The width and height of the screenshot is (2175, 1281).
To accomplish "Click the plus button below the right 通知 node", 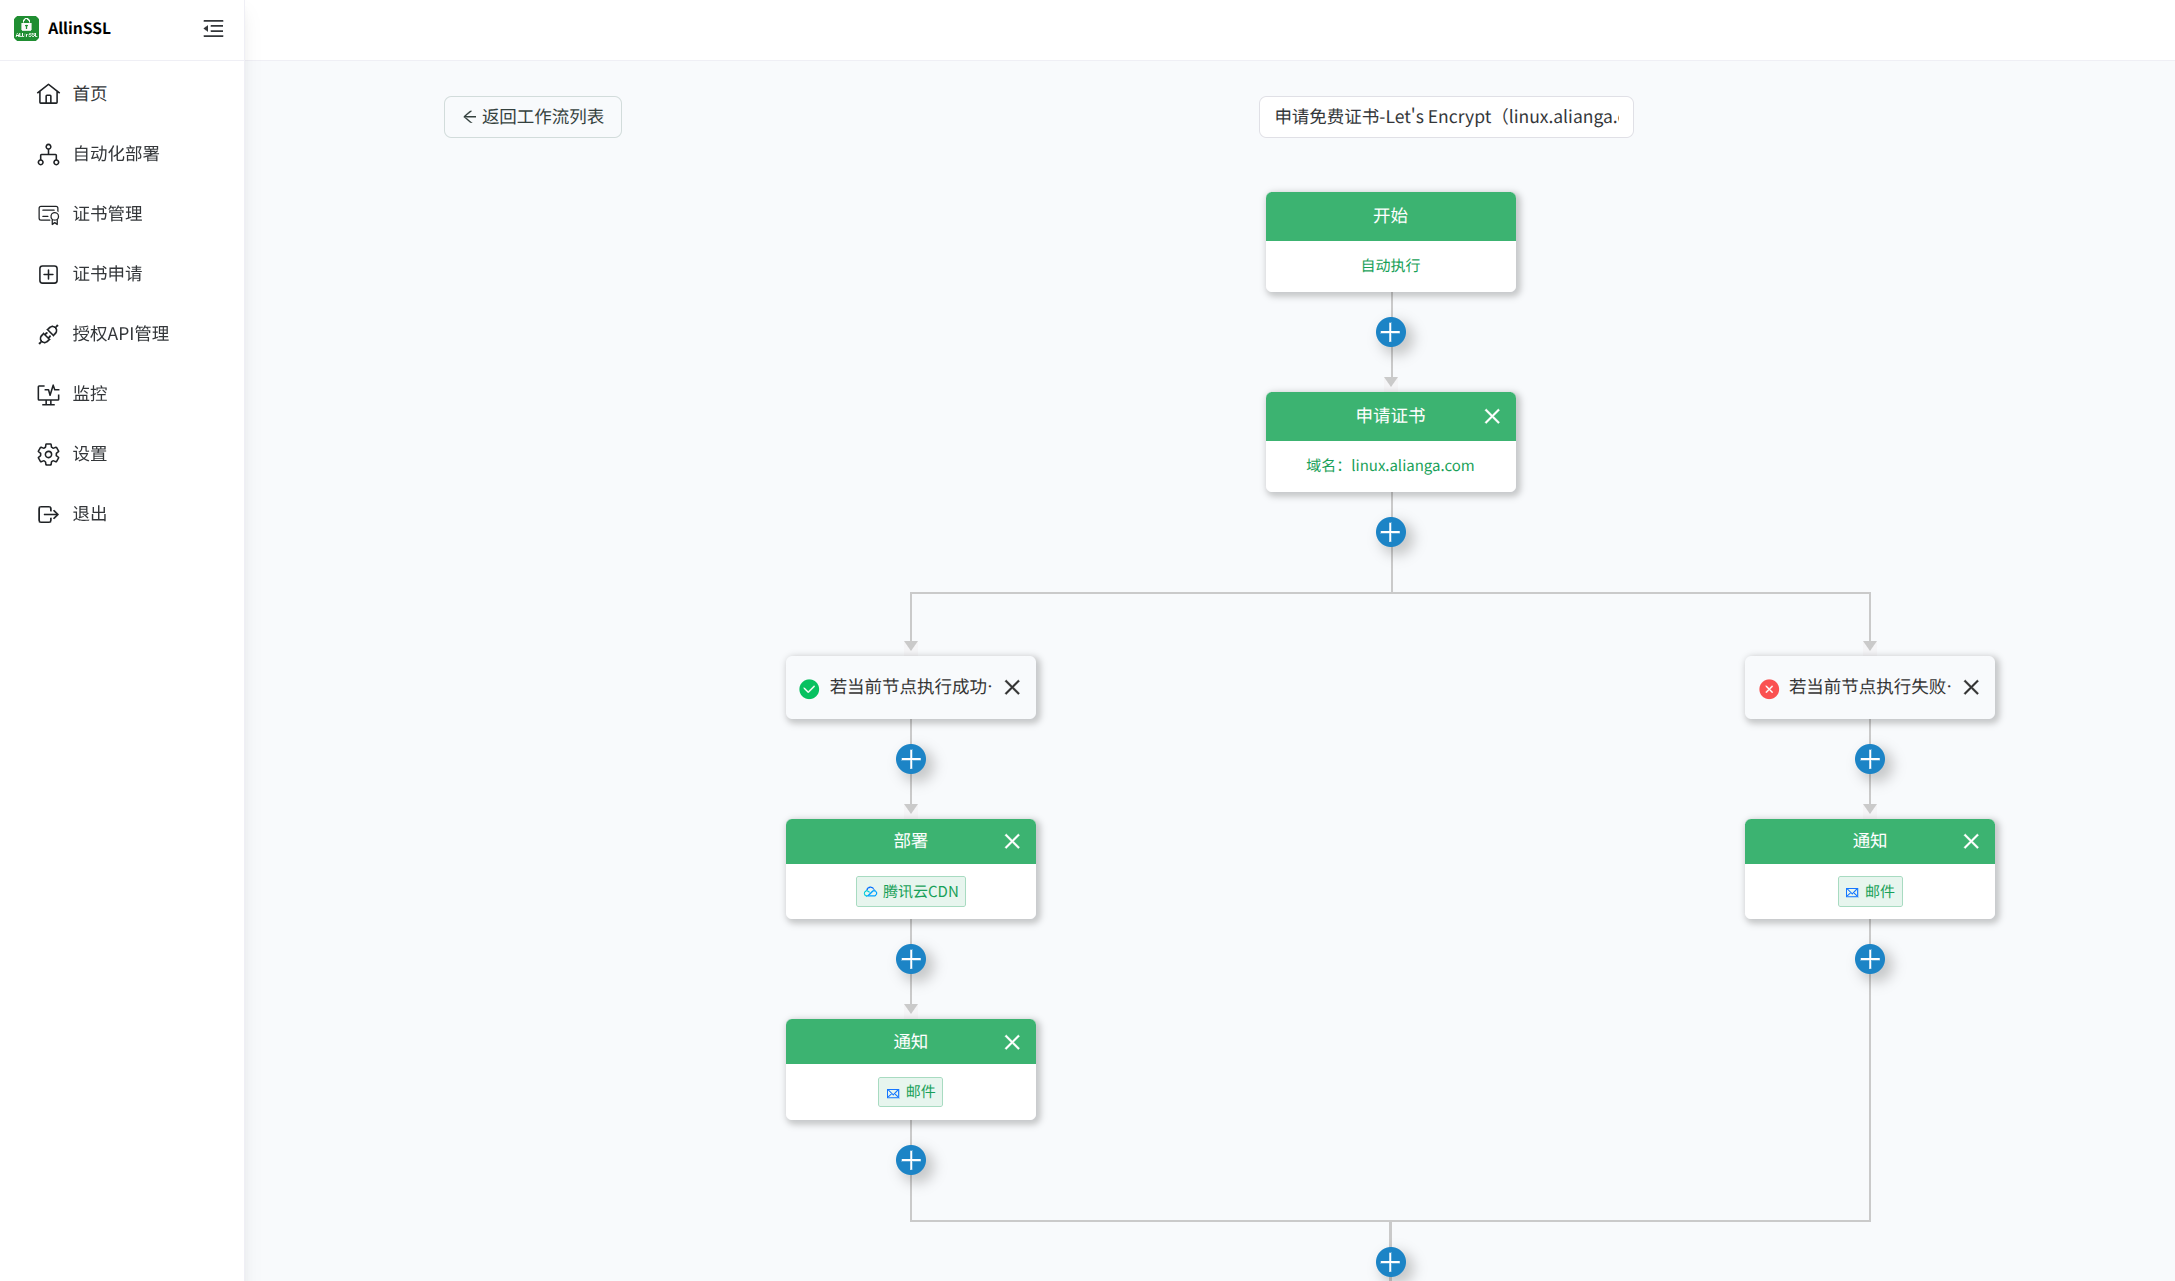I will click(1869, 959).
